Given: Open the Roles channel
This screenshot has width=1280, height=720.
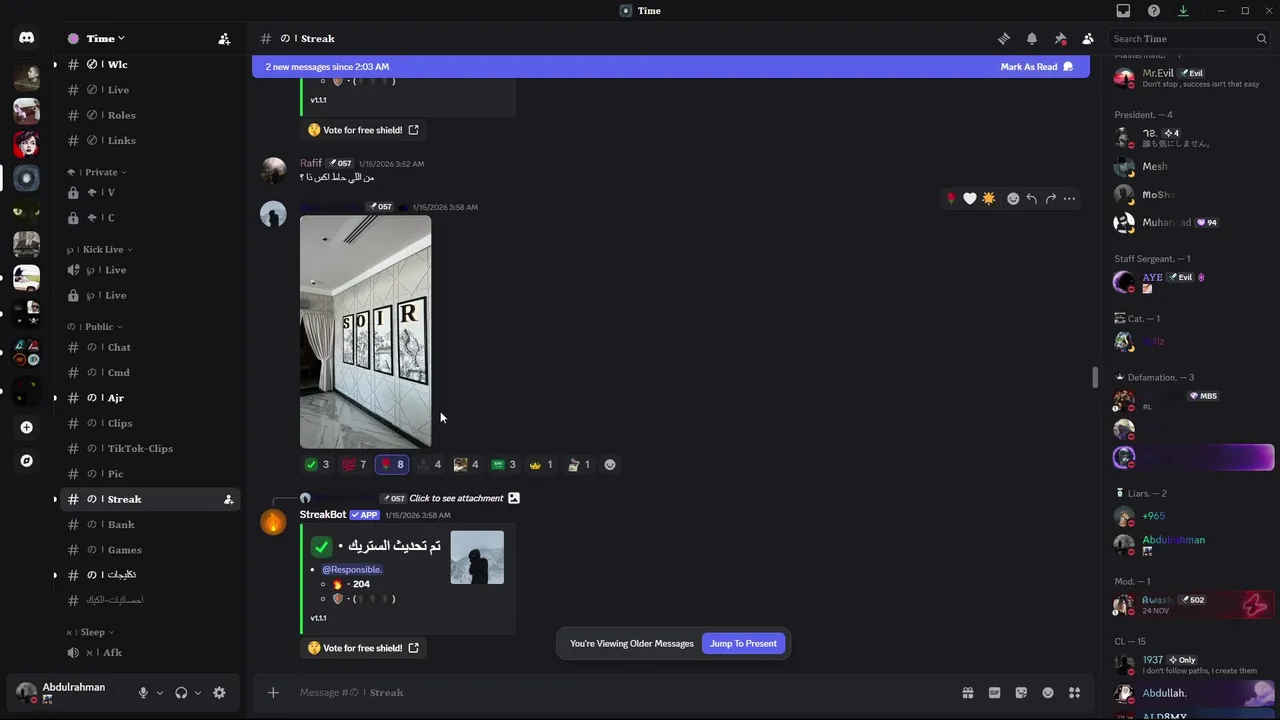Looking at the screenshot, I should pos(150,115).
